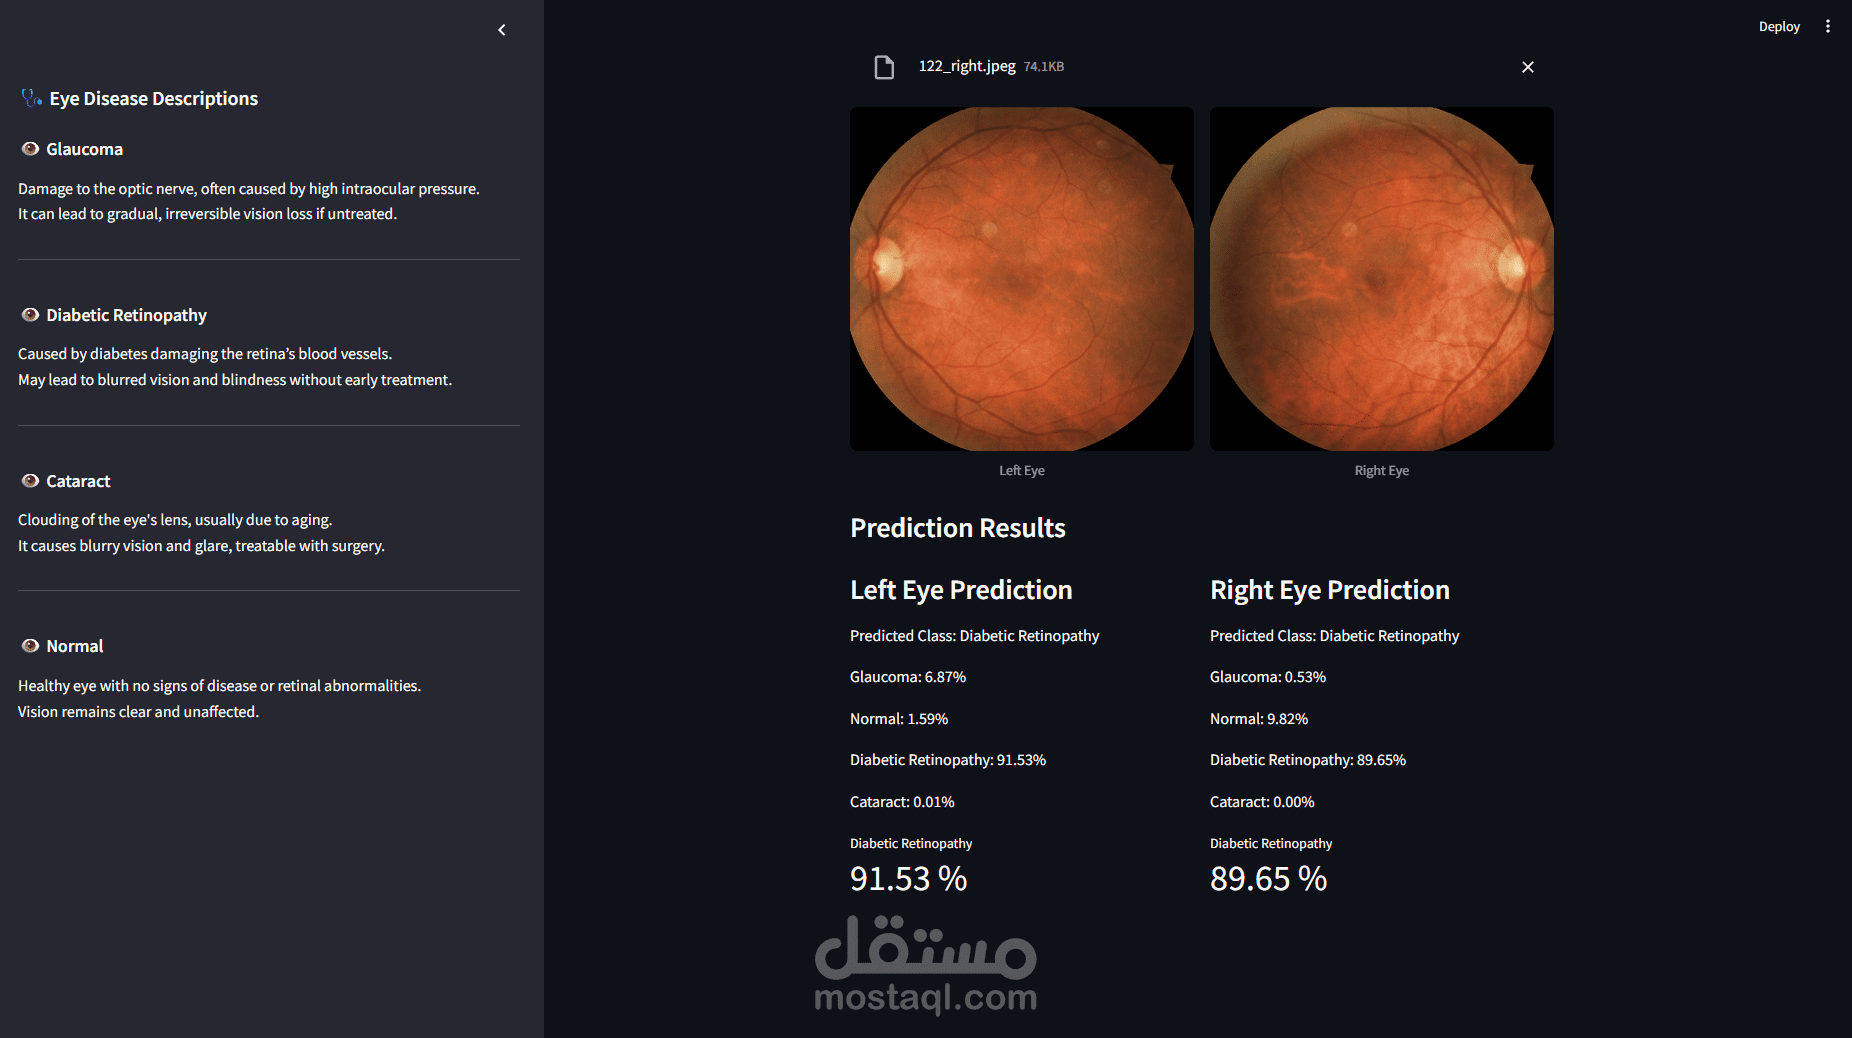Select 'Diabetic Retinopathy: 89.65%' line

click(1308, 760)
